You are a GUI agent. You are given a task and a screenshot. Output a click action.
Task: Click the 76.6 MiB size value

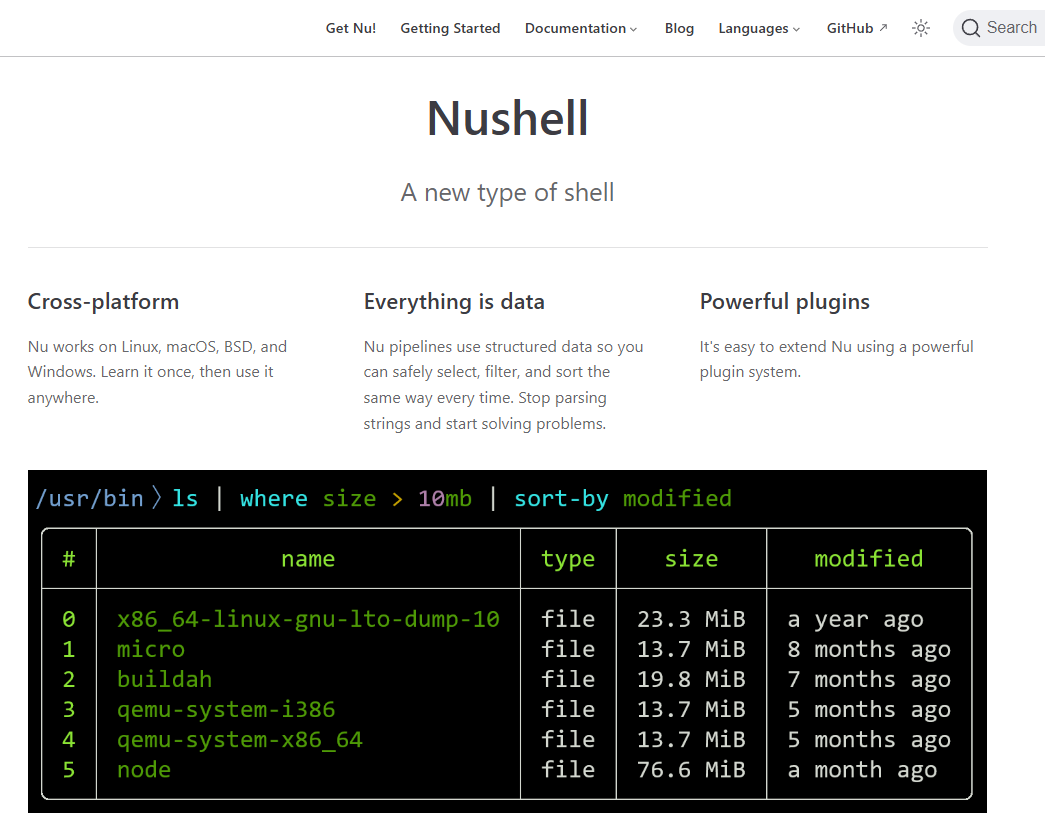pos(691,770)
